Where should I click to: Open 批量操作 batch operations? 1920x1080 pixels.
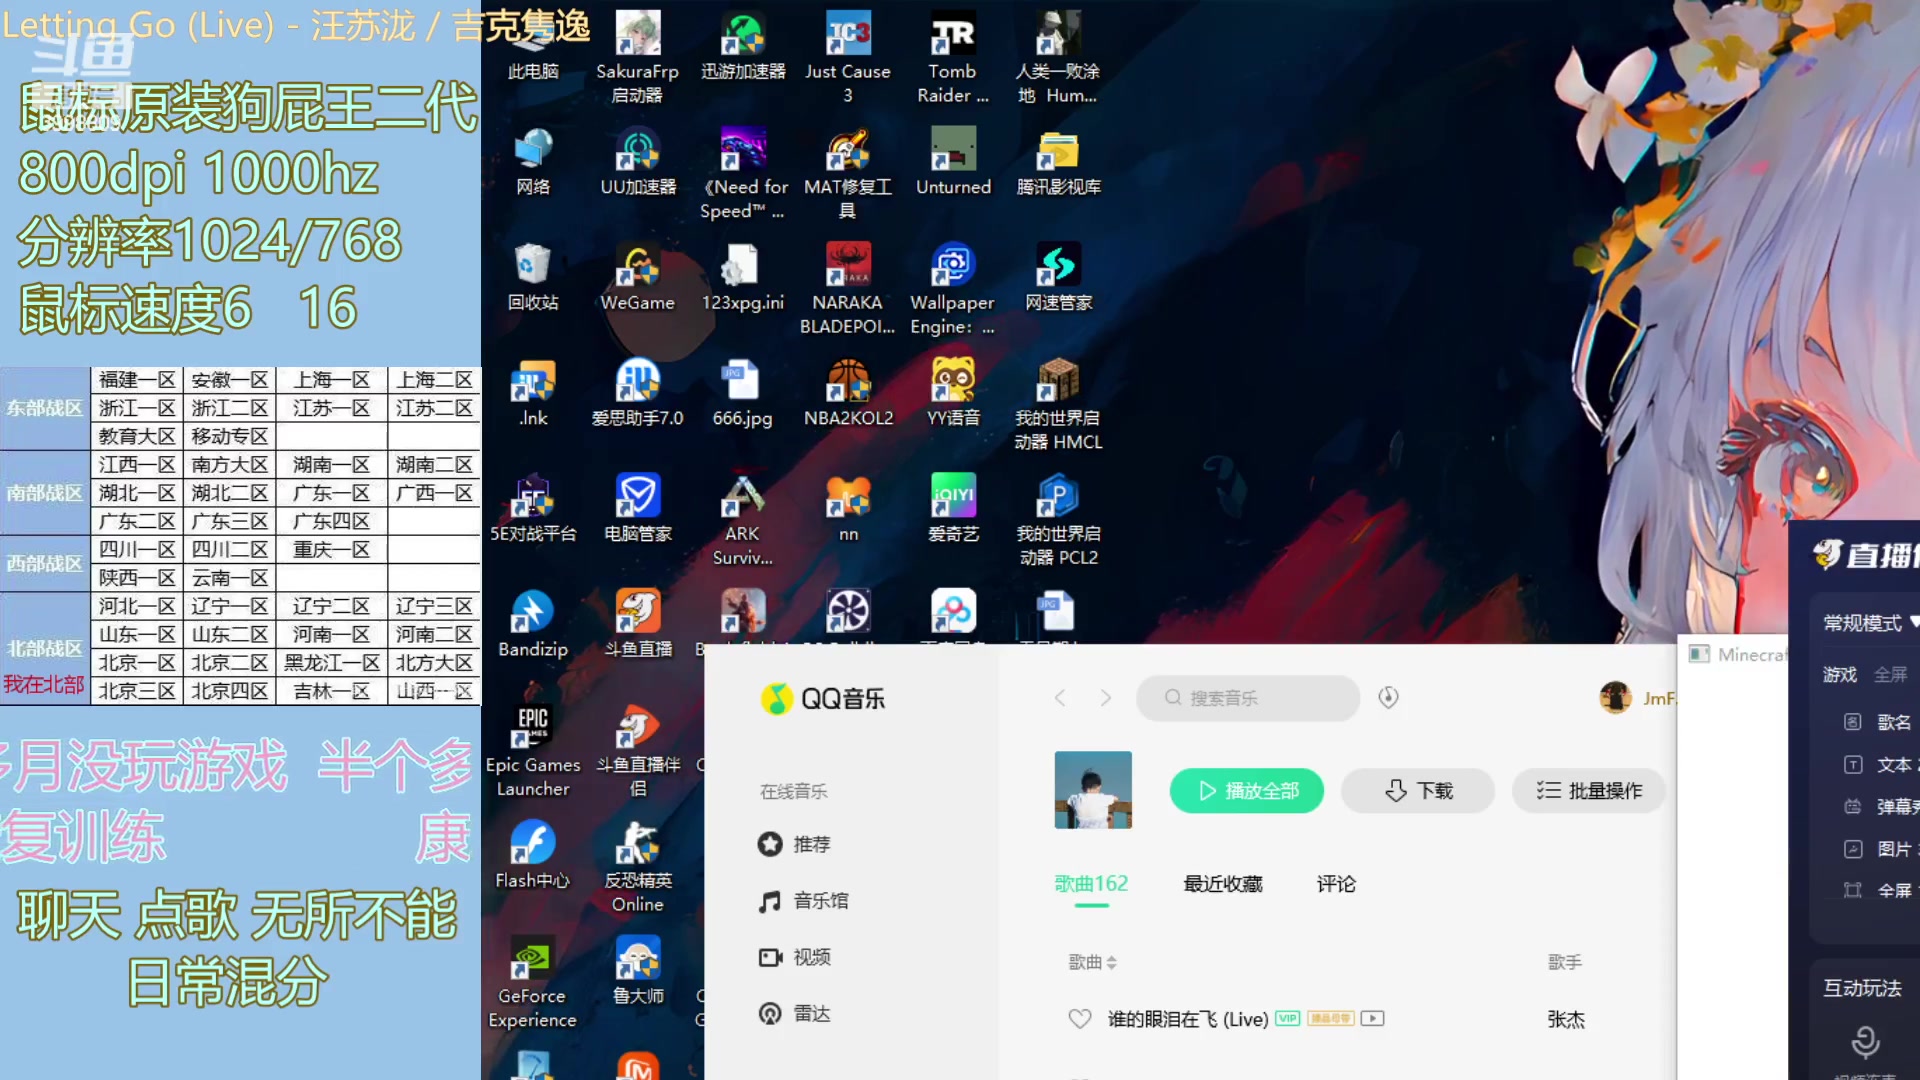tap(1589, 791)
